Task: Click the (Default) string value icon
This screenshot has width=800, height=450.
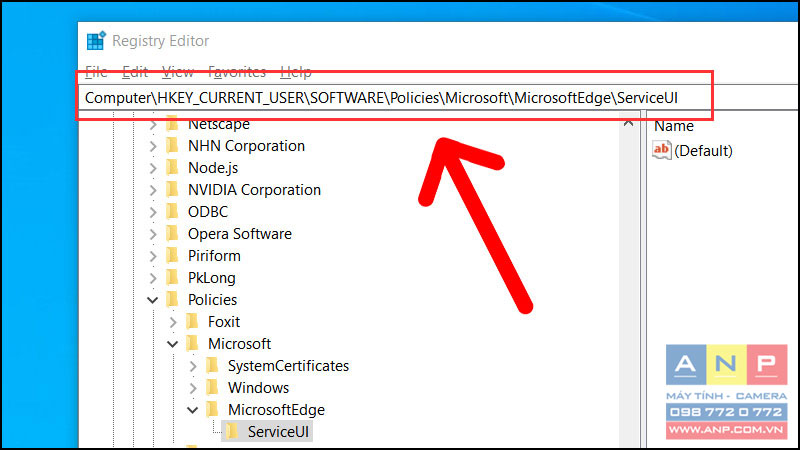Action: tap(662, 150)
